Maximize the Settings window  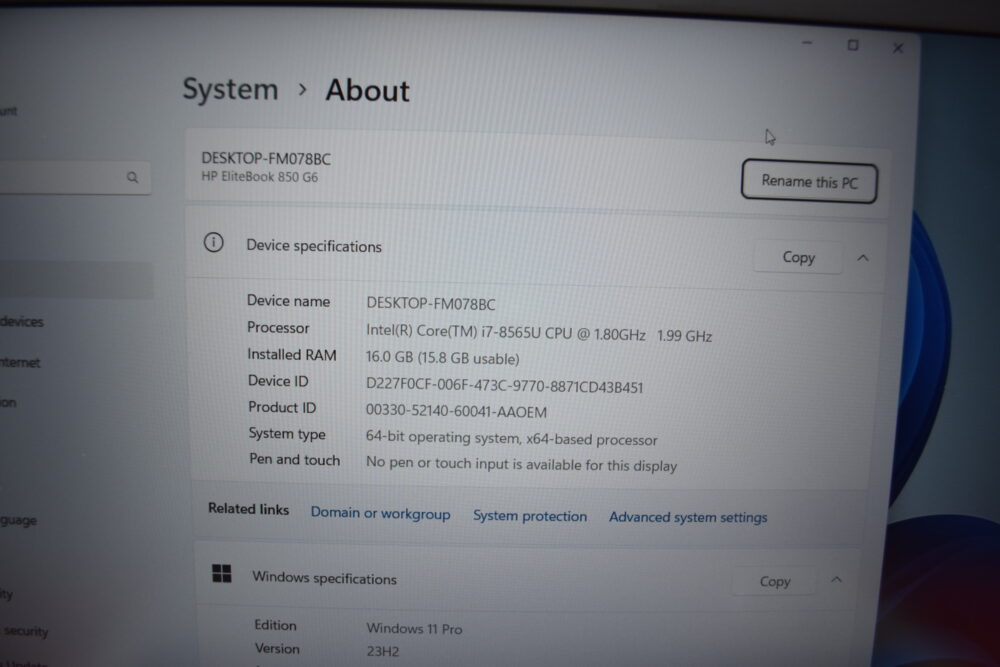[x=853, y=45]
